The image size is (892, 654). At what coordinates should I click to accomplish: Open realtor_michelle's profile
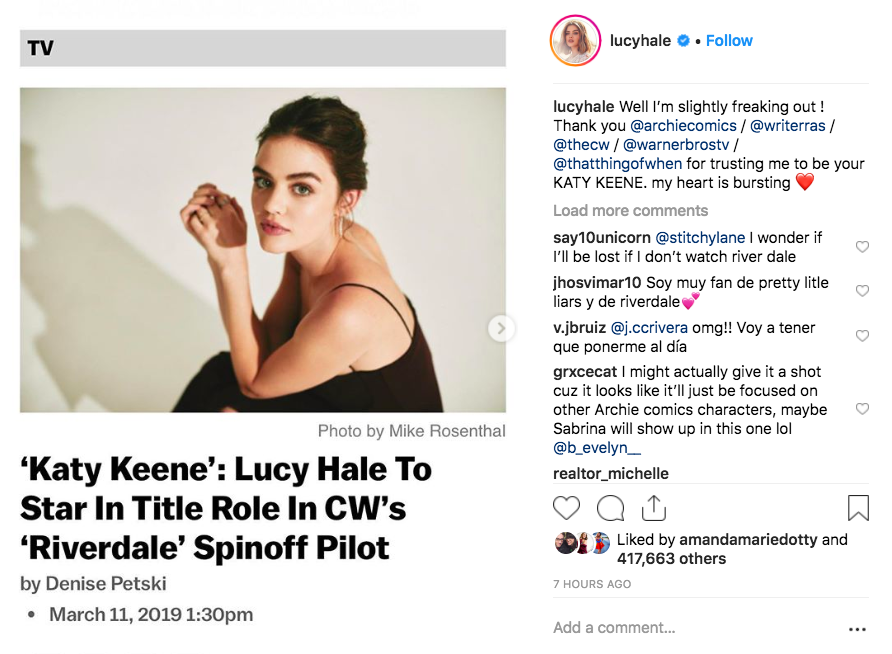pos(611,473)
